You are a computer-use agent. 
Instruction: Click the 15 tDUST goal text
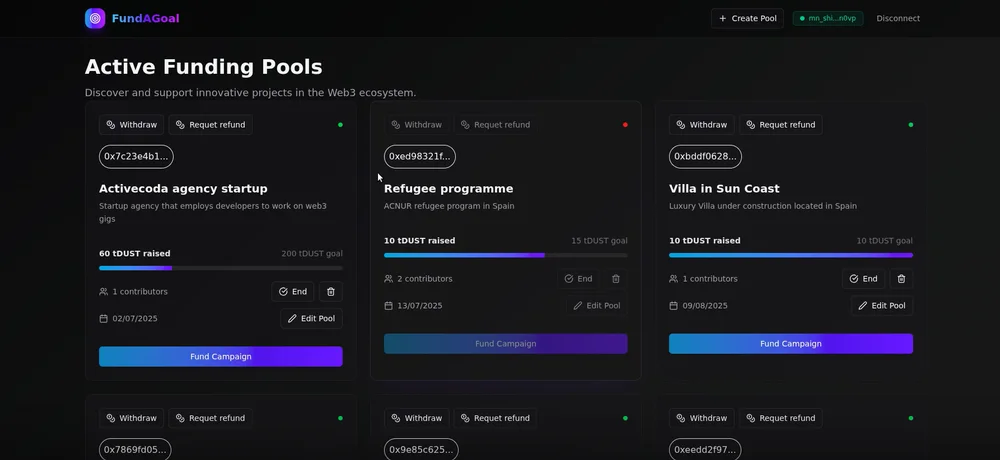tap(599, 241)
